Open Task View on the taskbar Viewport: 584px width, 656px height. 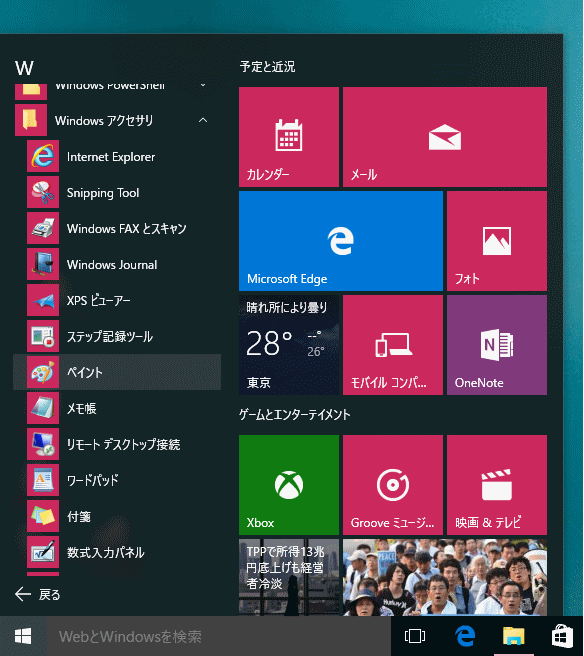415,636
